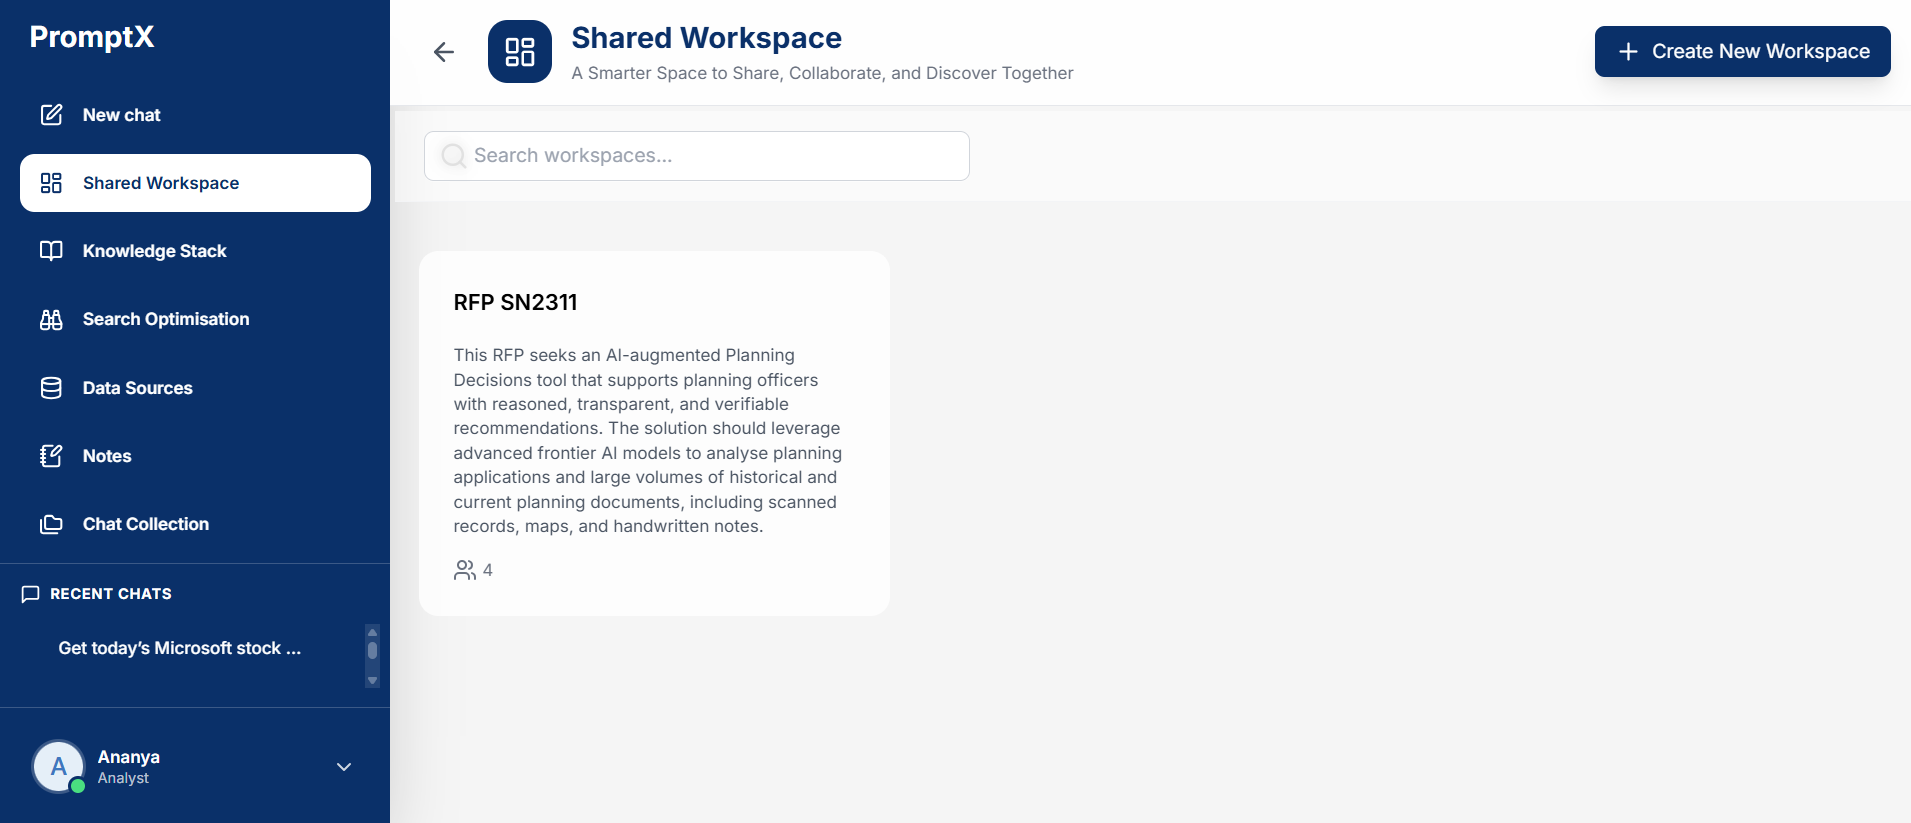Click the PromptX logo

click(x=92, y=37)
